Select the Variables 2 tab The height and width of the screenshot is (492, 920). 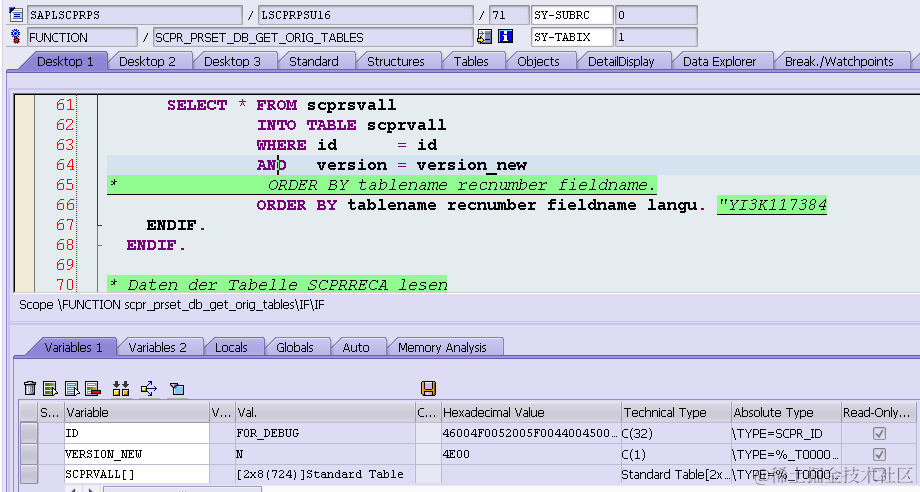[158, 348]
